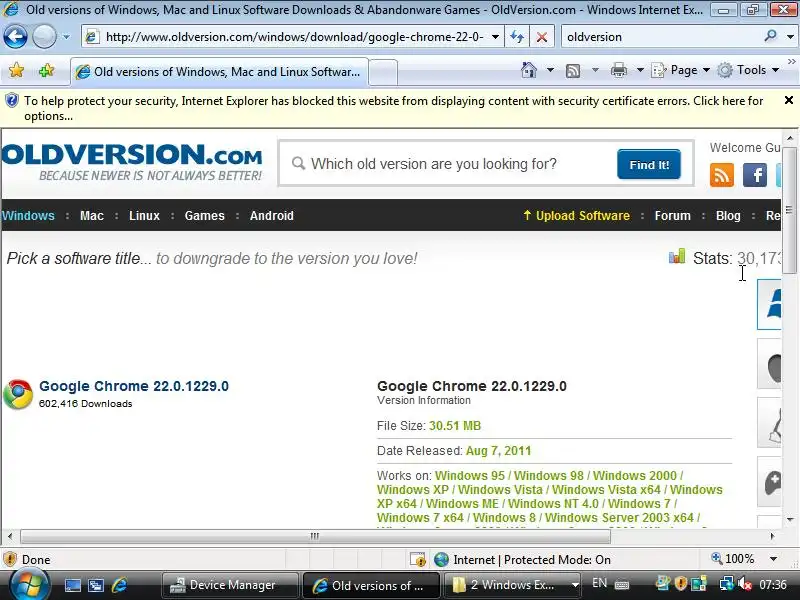This screenshot has height=600, width=800.
Task: Select the Old versions of Windows tab
Action: (x=219, y=72)
